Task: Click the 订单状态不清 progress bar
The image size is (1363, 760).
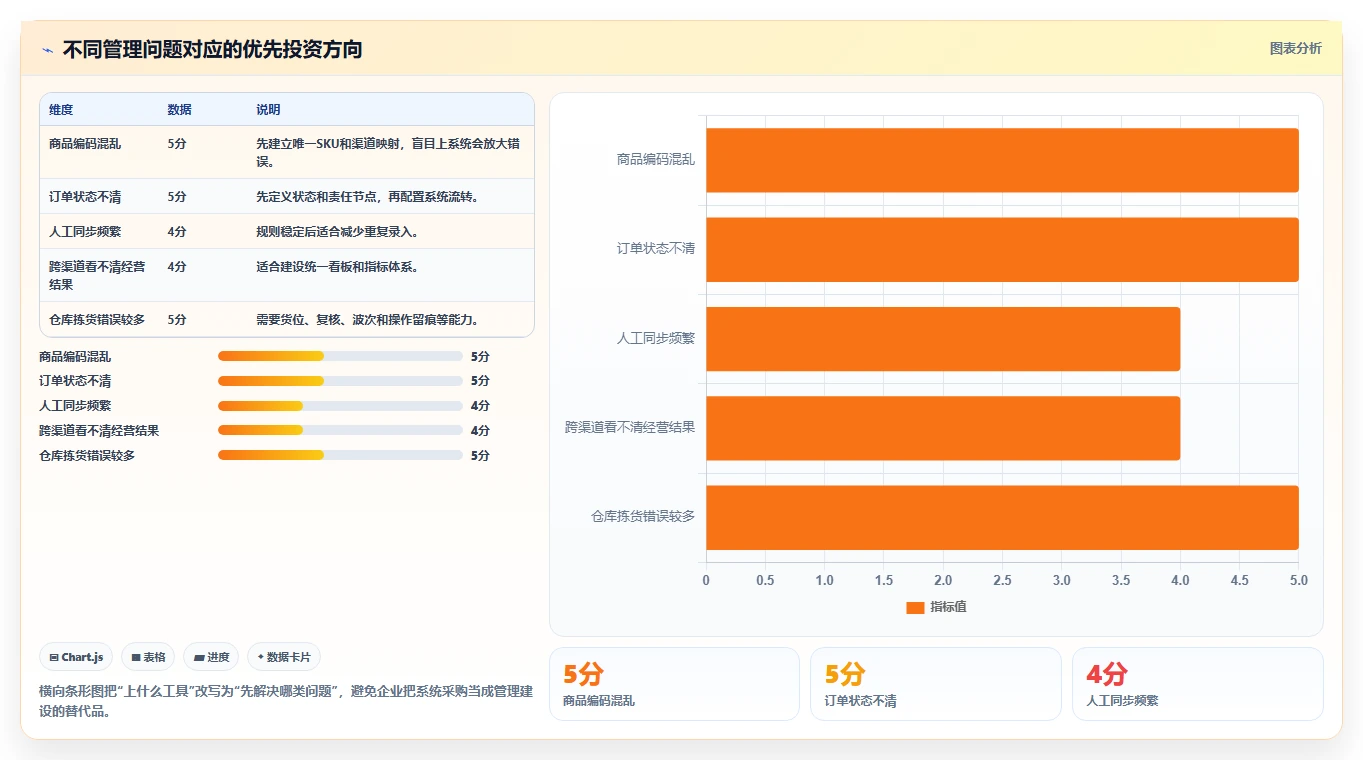Action: click(340, 381)
